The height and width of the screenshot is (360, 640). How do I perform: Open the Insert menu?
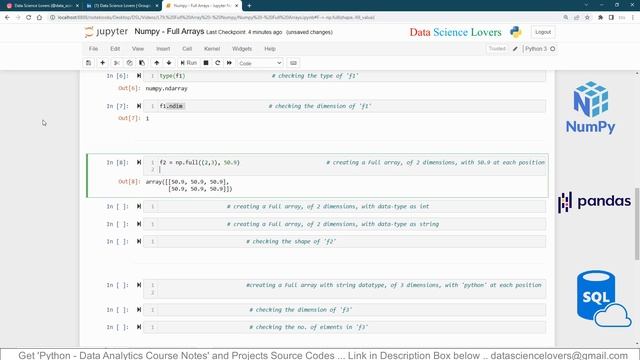pos(163,49)
